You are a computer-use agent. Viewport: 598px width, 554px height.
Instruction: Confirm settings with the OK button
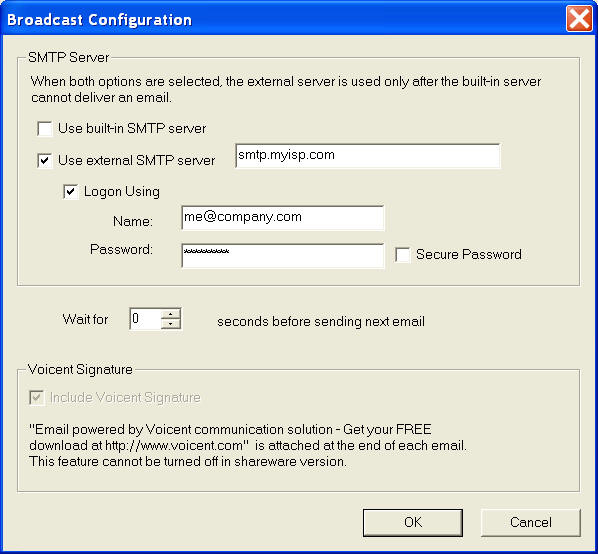pyautogui.click(x=413, y=522)
